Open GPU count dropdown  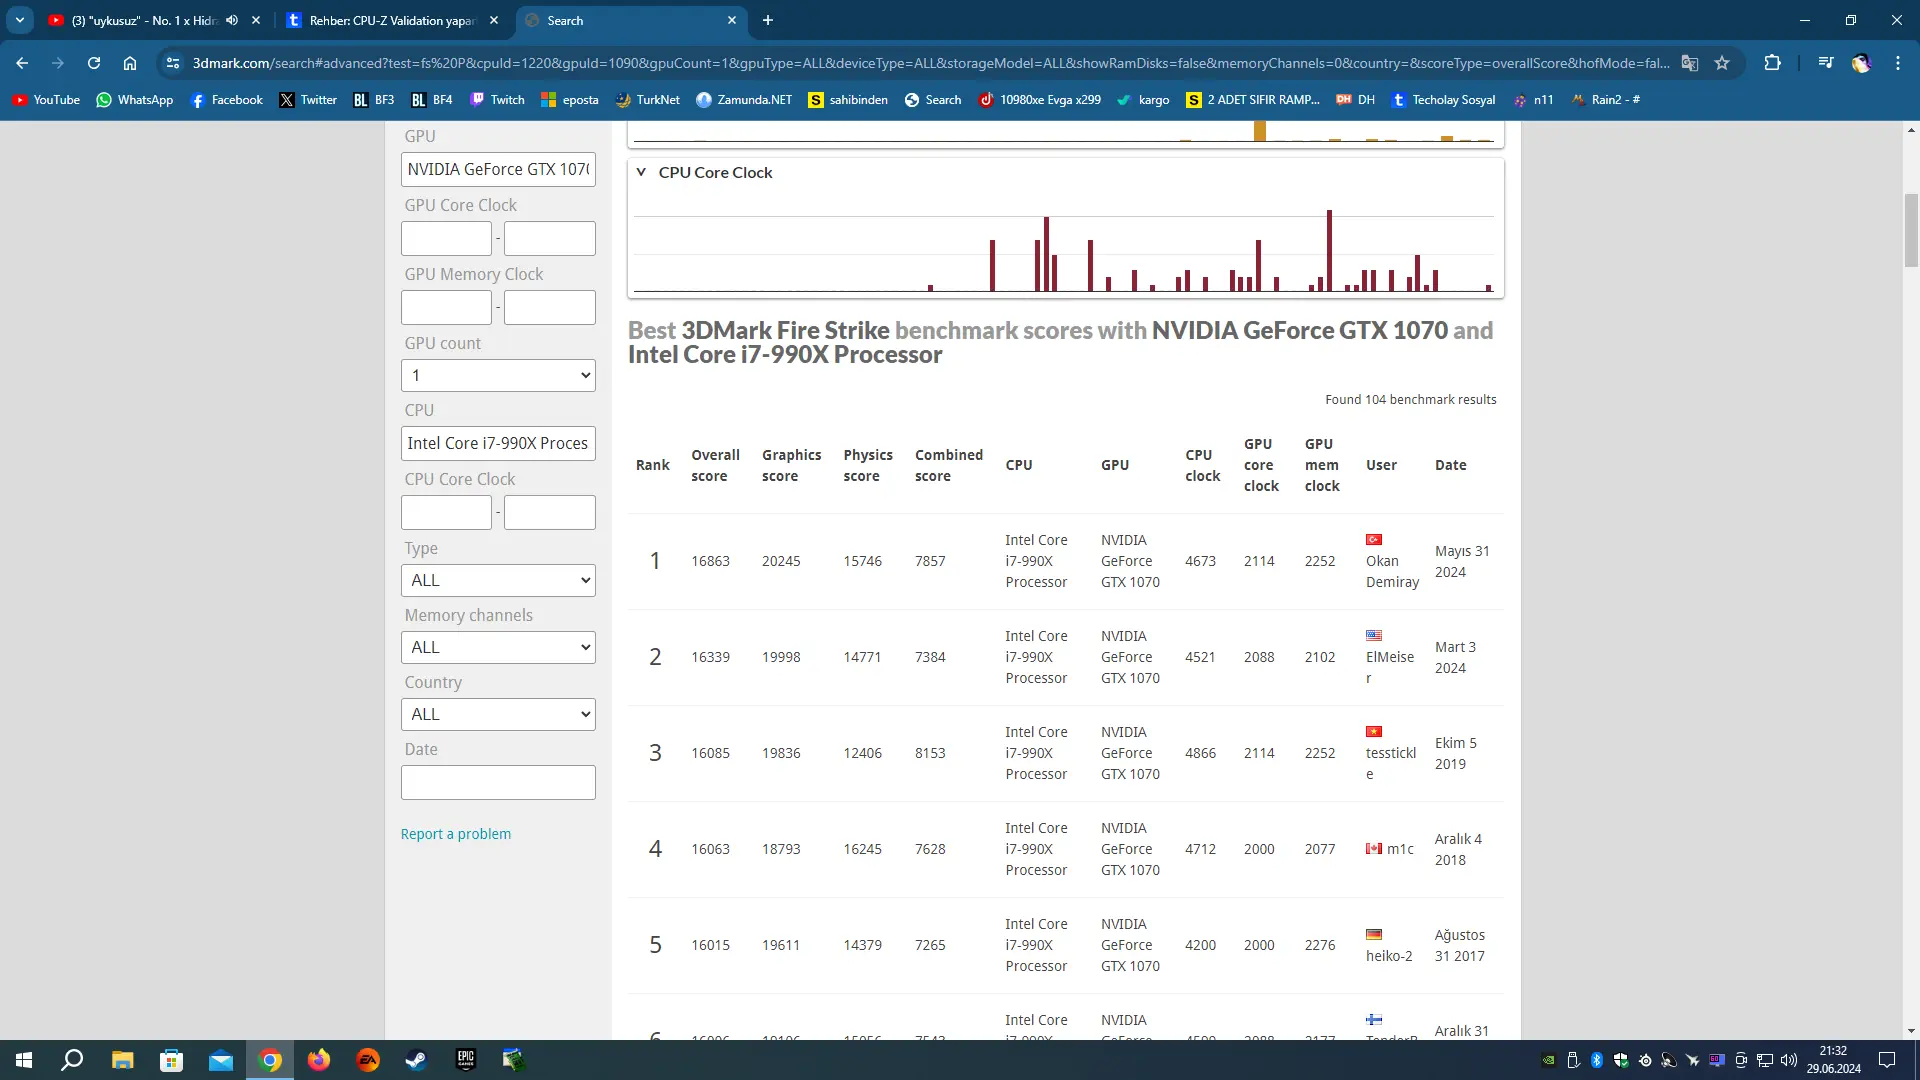(x=498, y=376)
